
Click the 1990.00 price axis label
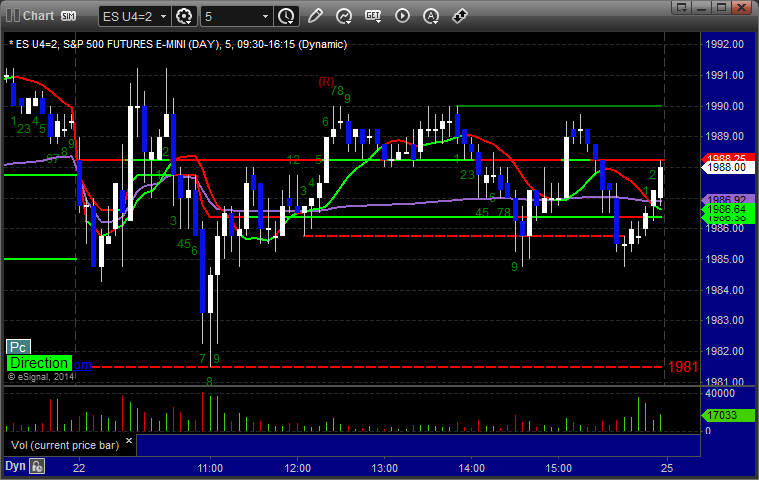point(725,106)
